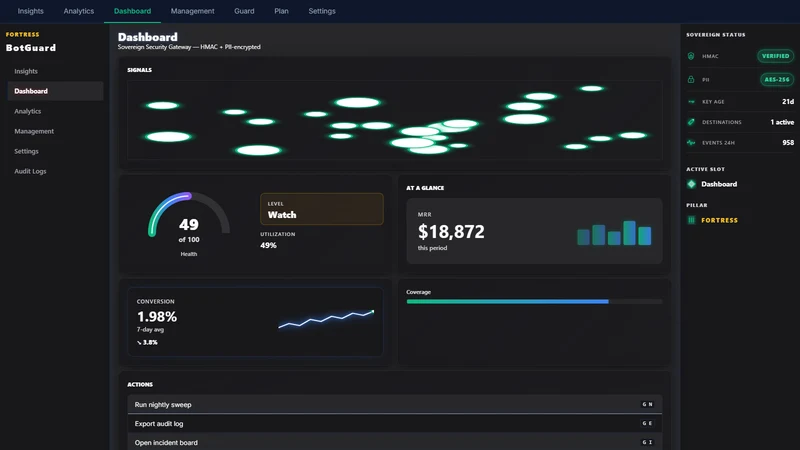Click the Events 24H pulse icon
800x450 pixels.
[691, 143]
